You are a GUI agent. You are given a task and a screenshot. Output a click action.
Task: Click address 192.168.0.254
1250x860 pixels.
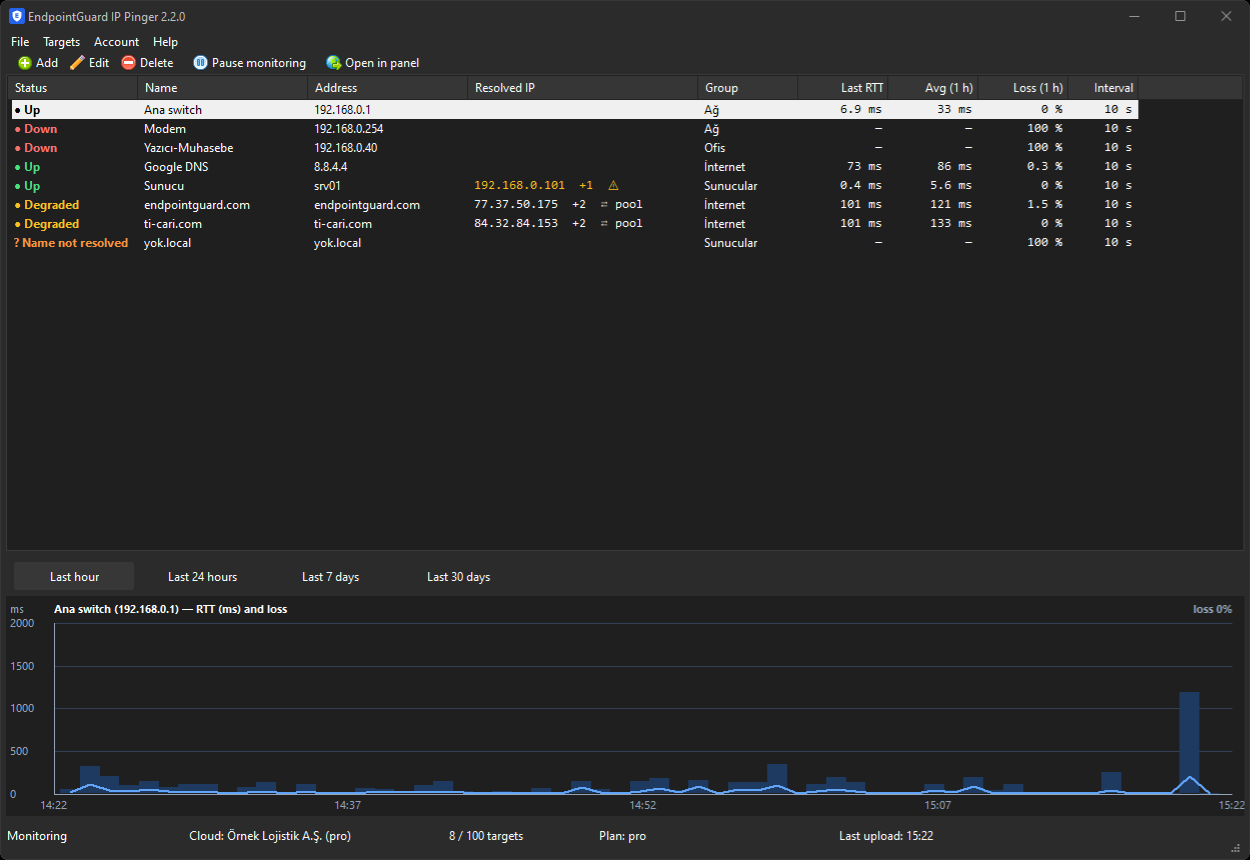[x=349, y=129]
